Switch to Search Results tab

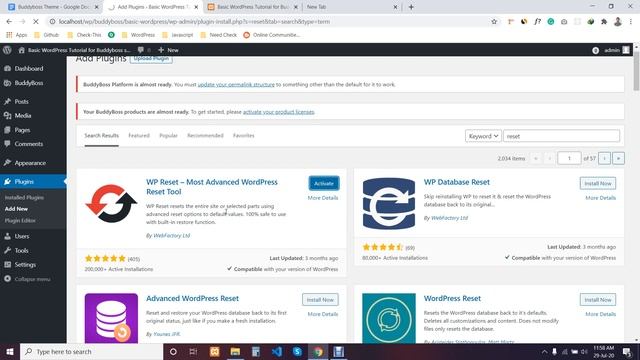102,136
